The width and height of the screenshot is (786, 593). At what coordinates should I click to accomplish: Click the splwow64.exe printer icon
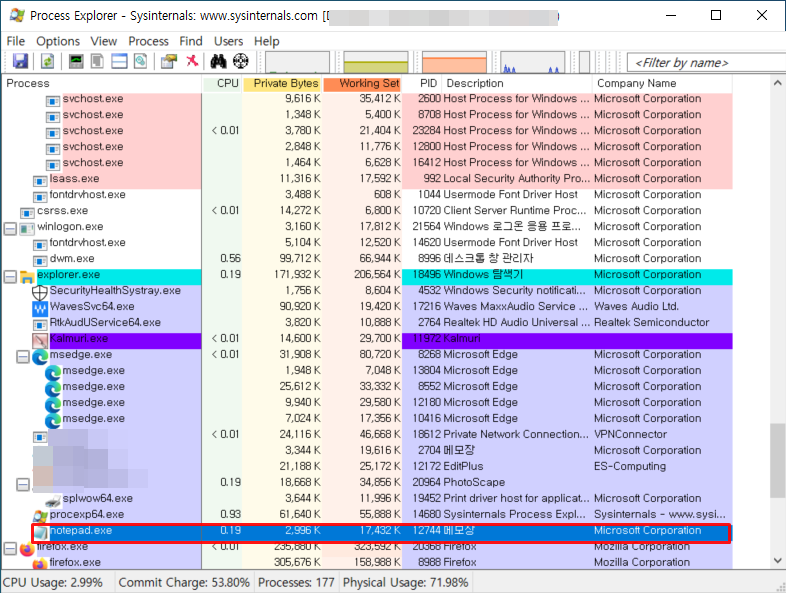53,501
